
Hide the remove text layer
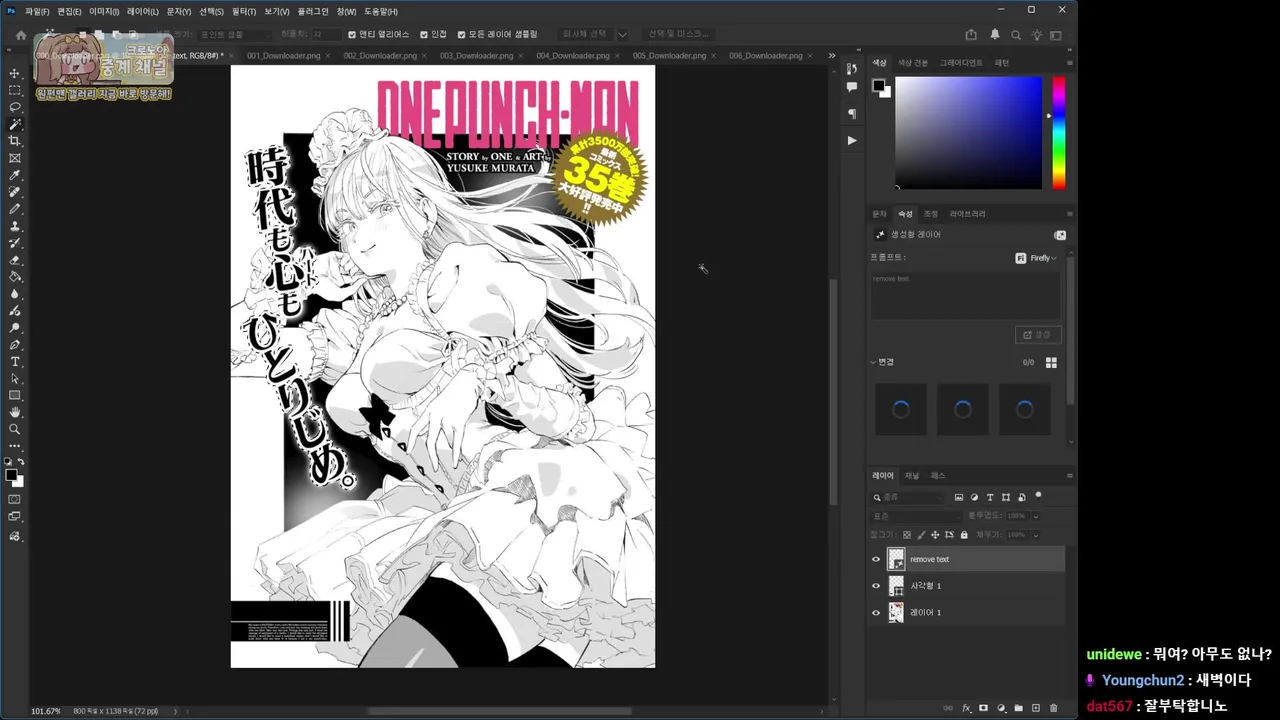tap(876, 559)
